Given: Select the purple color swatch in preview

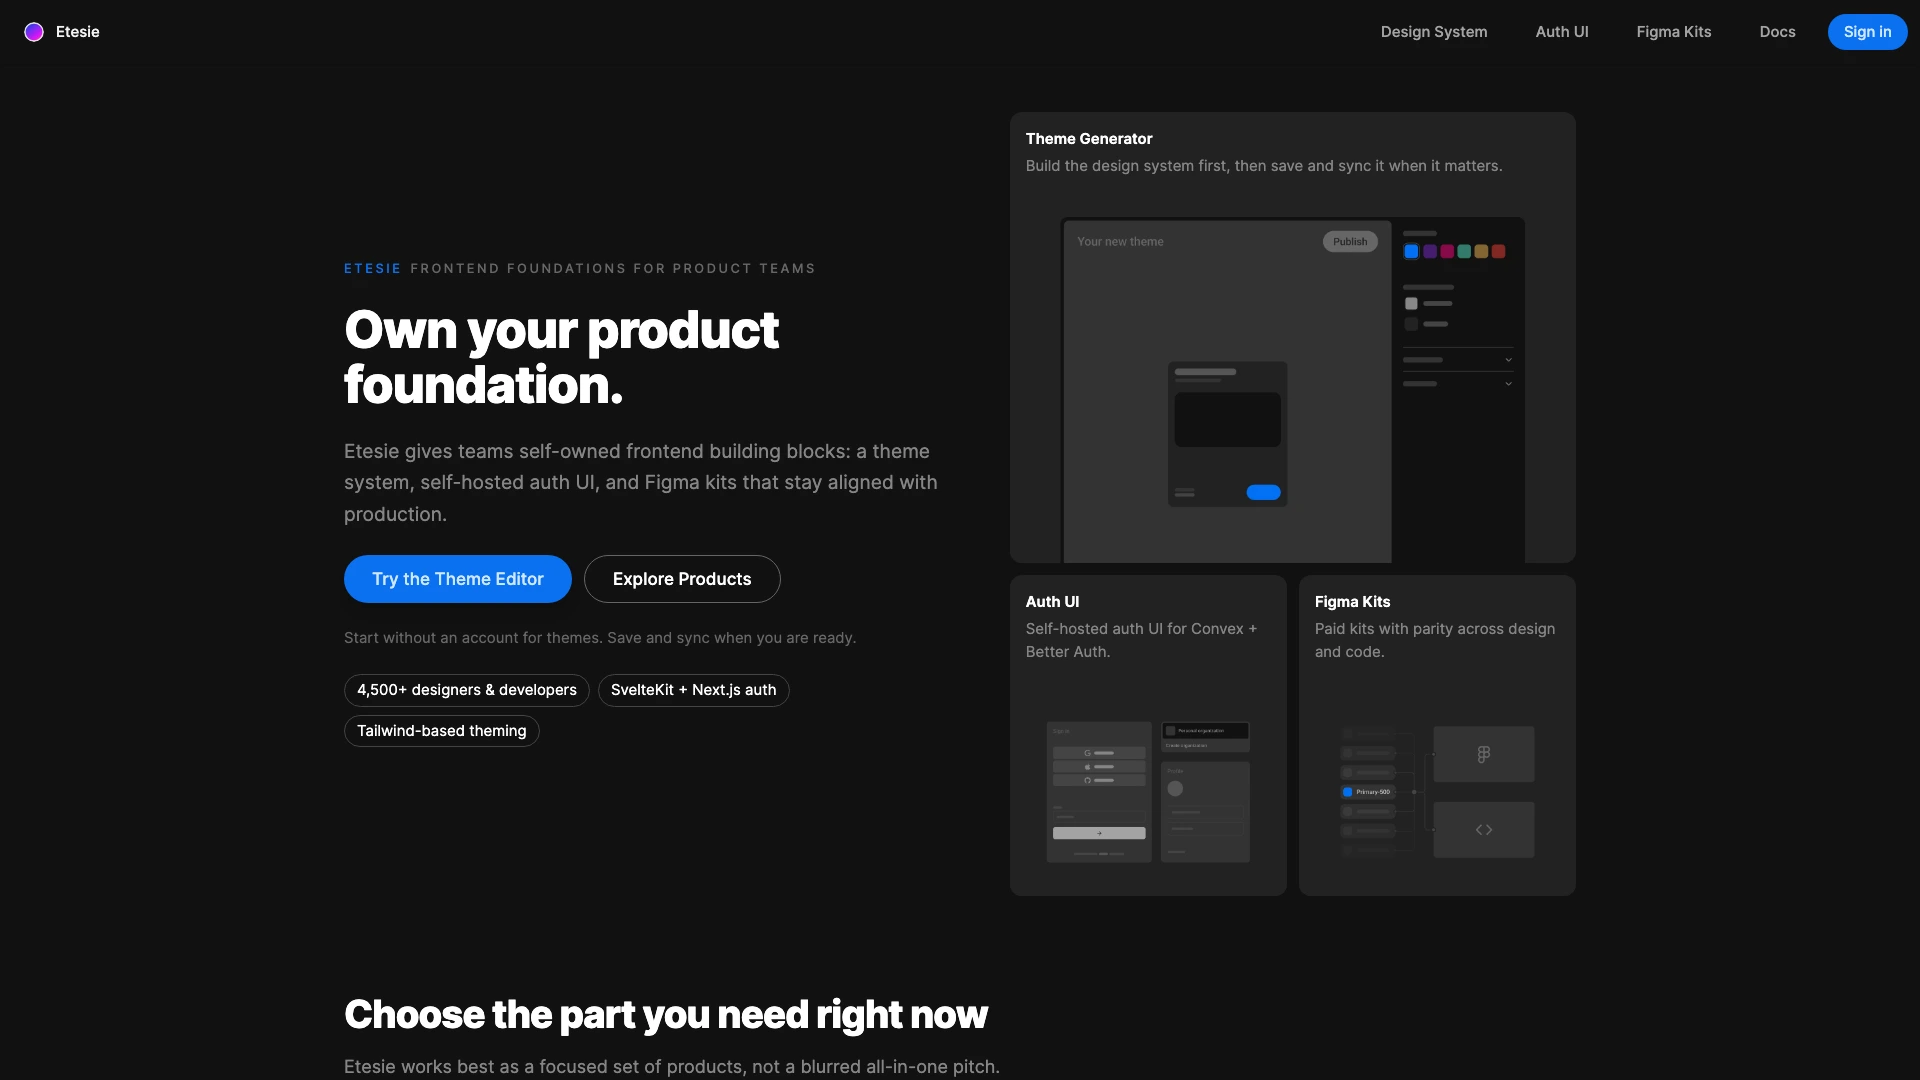Looking at the screenshot, I should [1430, 252].
